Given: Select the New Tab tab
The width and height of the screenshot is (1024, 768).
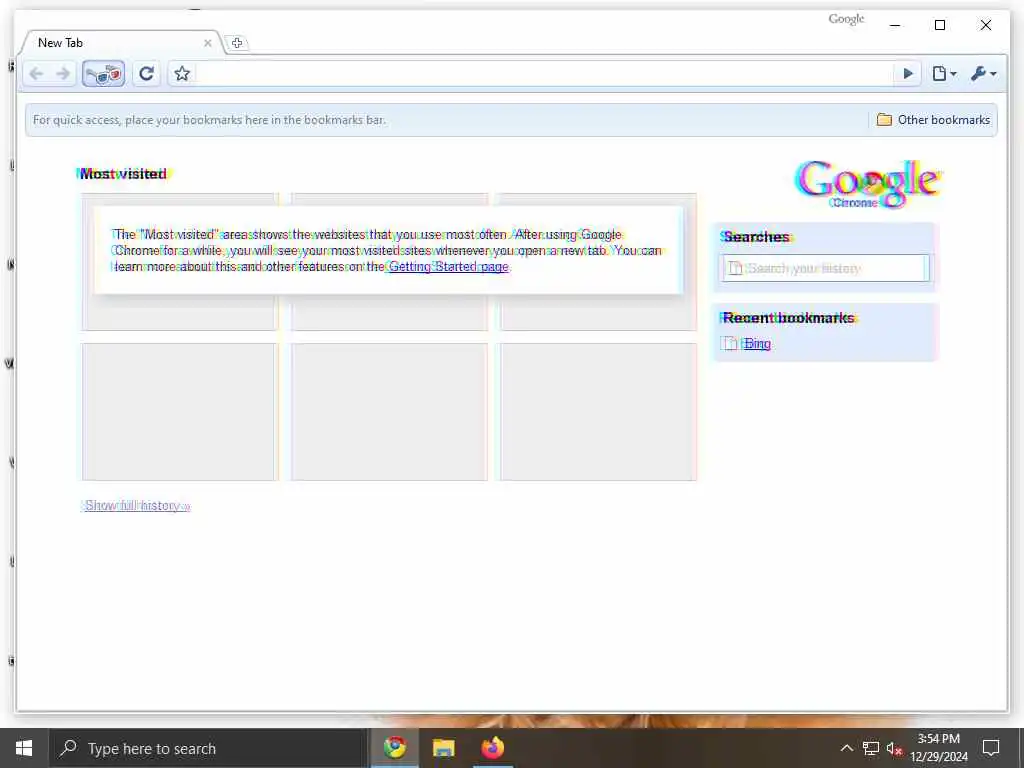Looking at the screenshot, I should point(121,43).
